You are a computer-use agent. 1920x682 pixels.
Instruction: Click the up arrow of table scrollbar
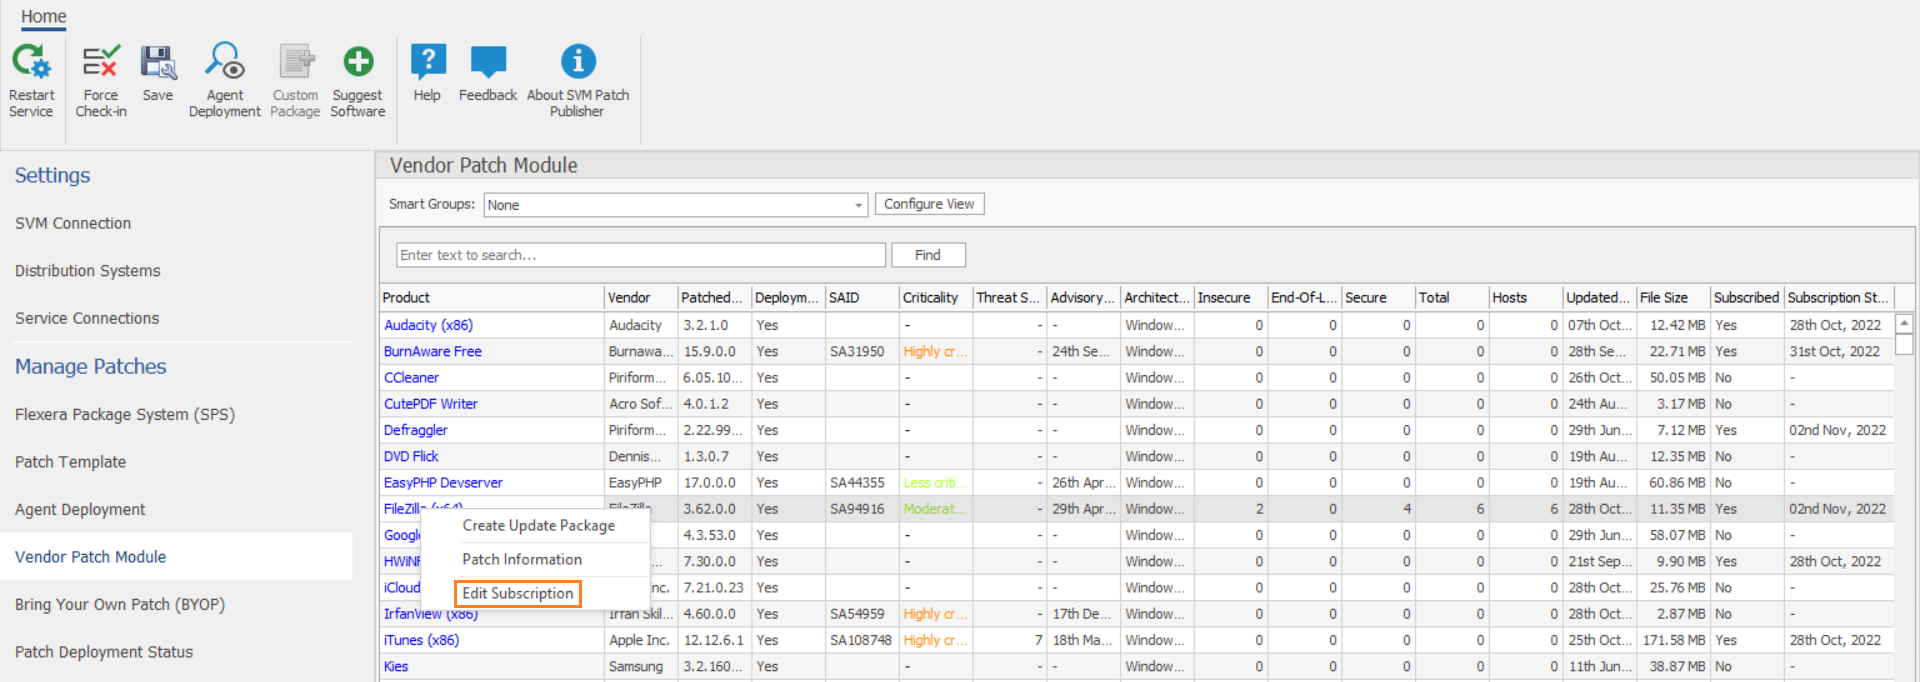1905,324
